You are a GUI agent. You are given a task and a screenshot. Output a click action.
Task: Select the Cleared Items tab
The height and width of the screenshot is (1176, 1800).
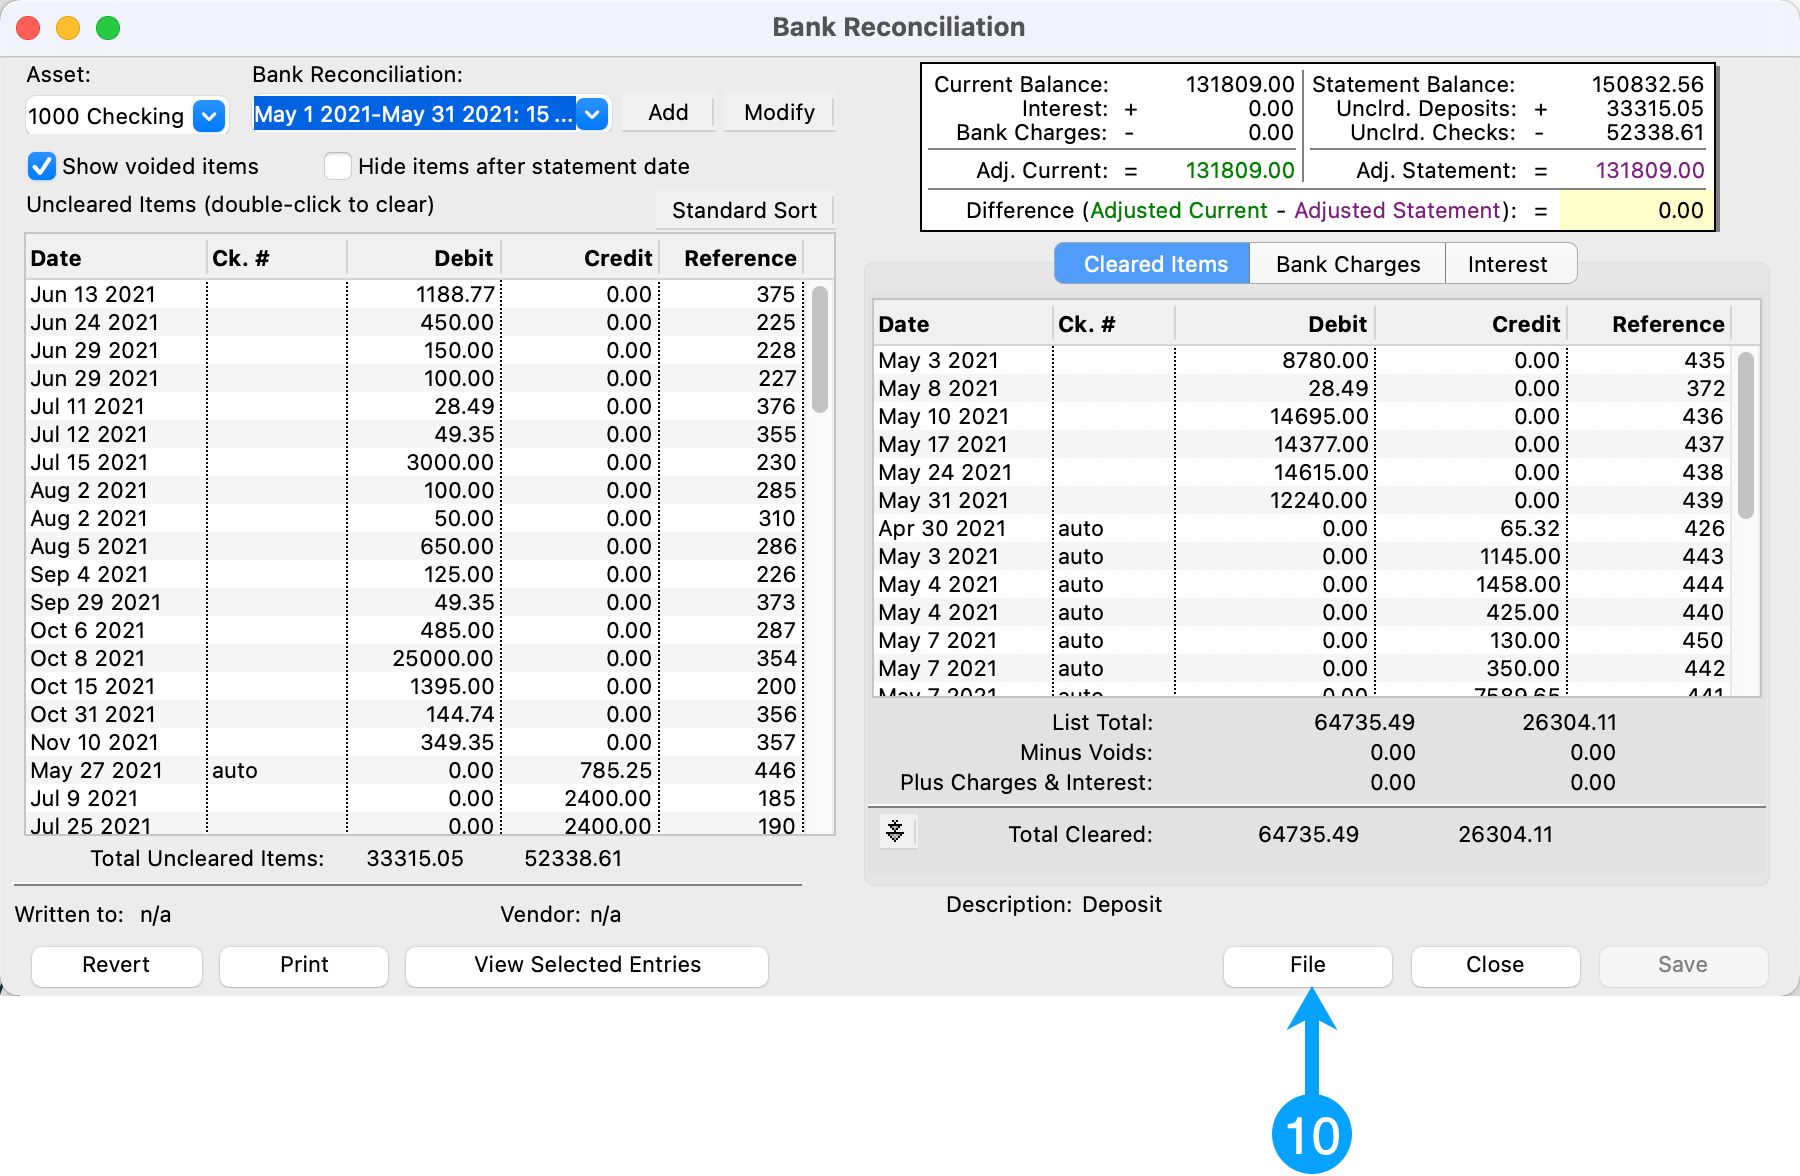1154,264
